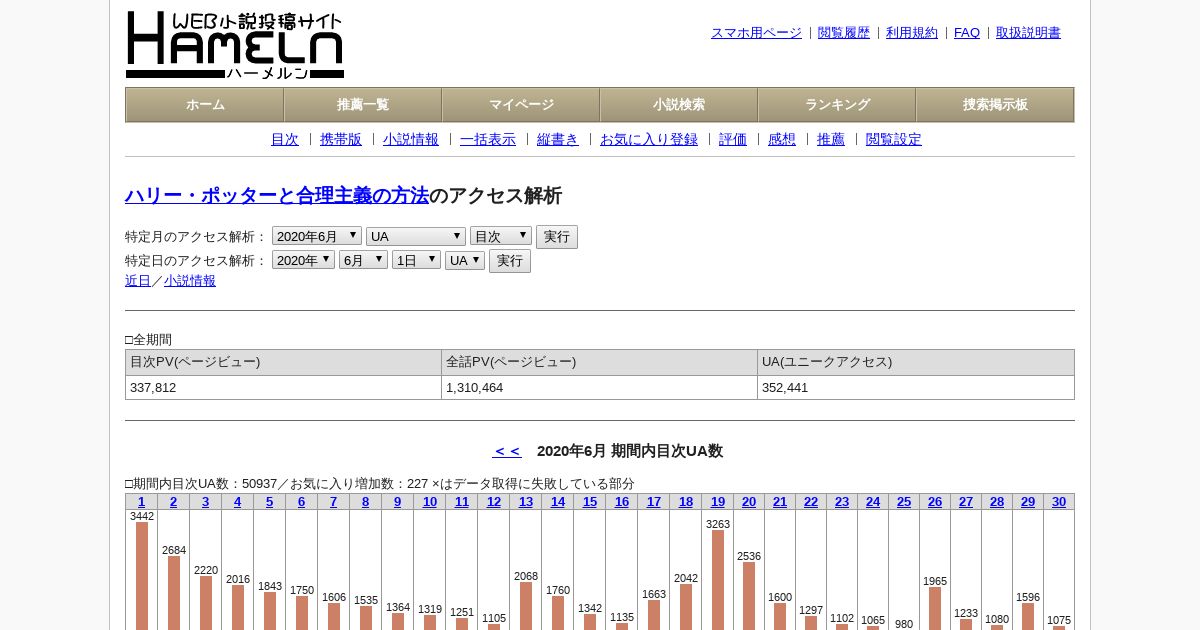Click お気に入り登録 to add favorite

[649, 140]
